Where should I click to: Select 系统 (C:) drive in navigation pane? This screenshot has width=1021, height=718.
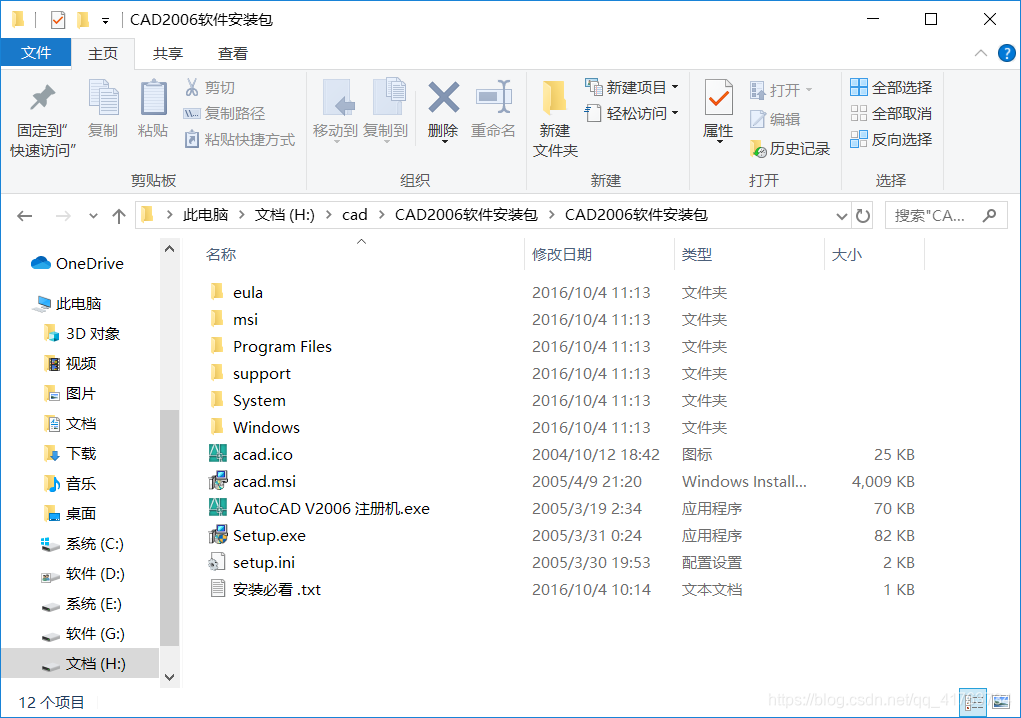click(82, 544)
